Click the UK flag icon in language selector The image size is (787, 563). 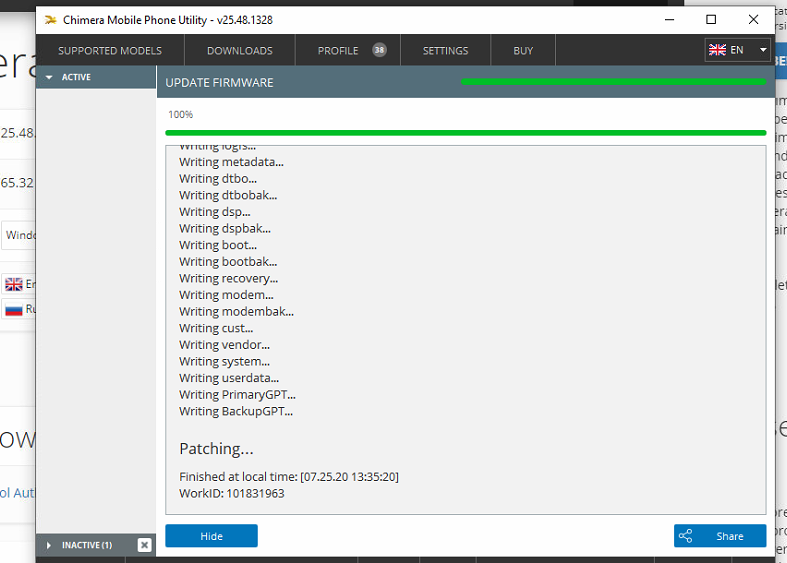point(717,50)
